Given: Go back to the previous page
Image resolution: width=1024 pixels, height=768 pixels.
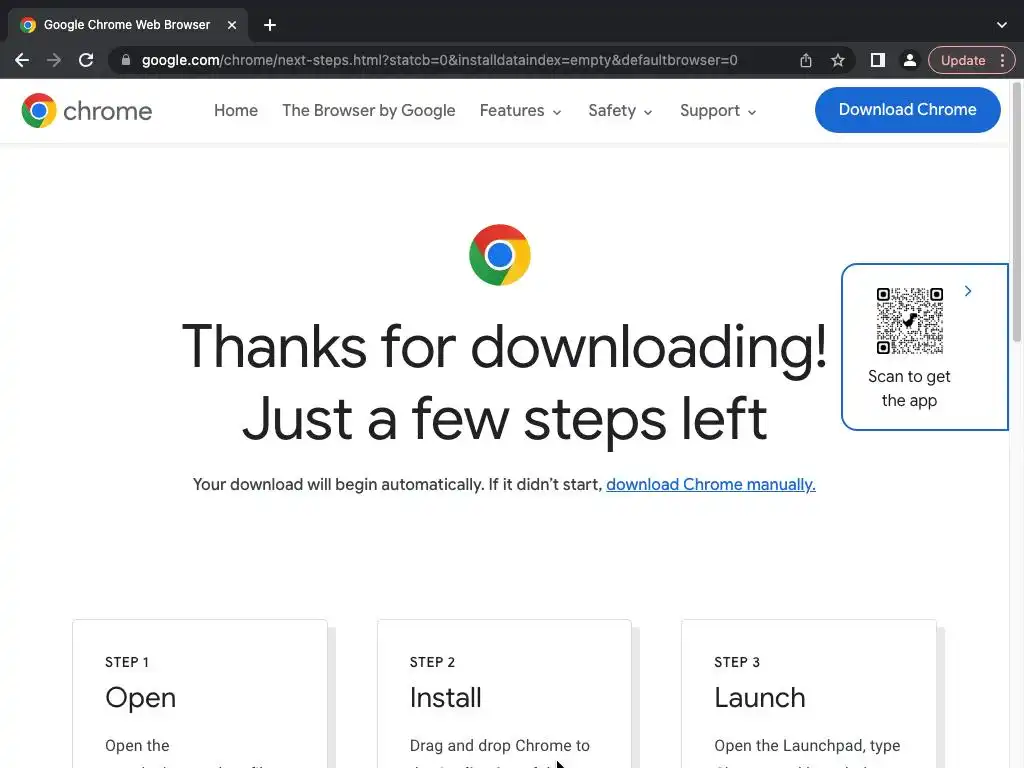Looking at the screenshot, I should (x=22, y=60).
